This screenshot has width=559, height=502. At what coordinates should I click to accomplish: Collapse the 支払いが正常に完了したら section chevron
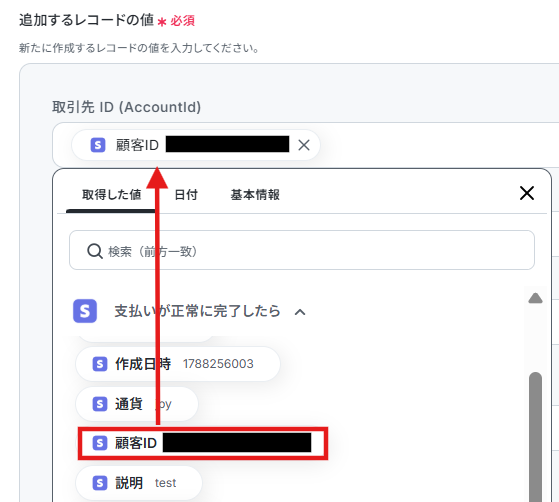(x=300, y=312)
